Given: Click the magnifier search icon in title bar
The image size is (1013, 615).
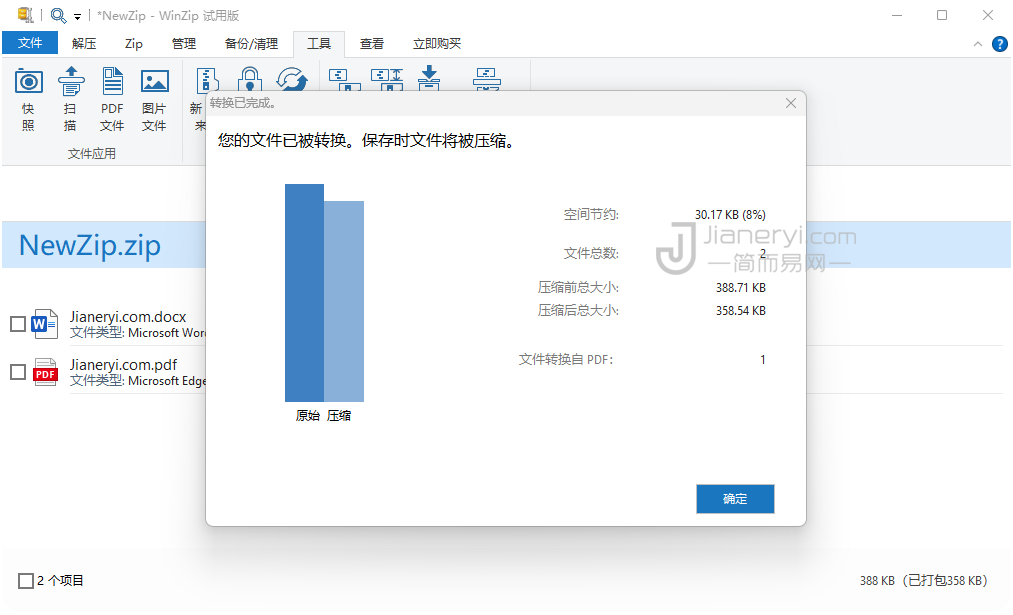Looking at the screenshot, I should 58,15.
